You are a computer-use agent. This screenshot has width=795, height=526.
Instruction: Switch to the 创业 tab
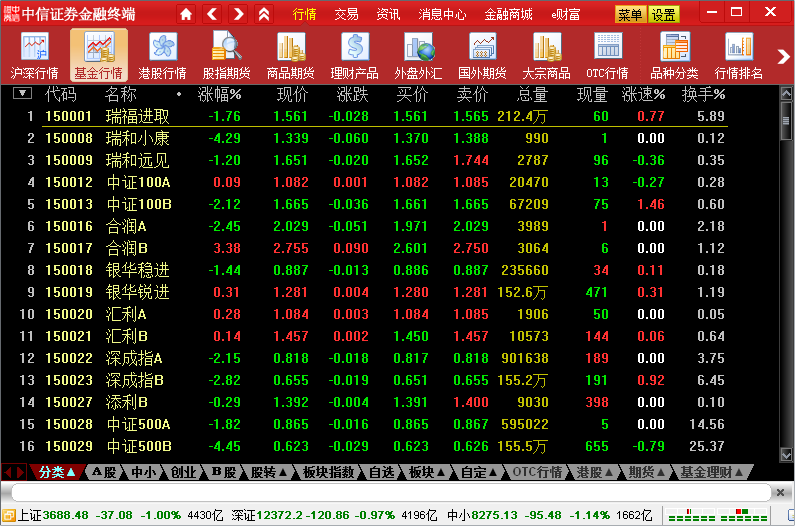(x=183, y=473)
